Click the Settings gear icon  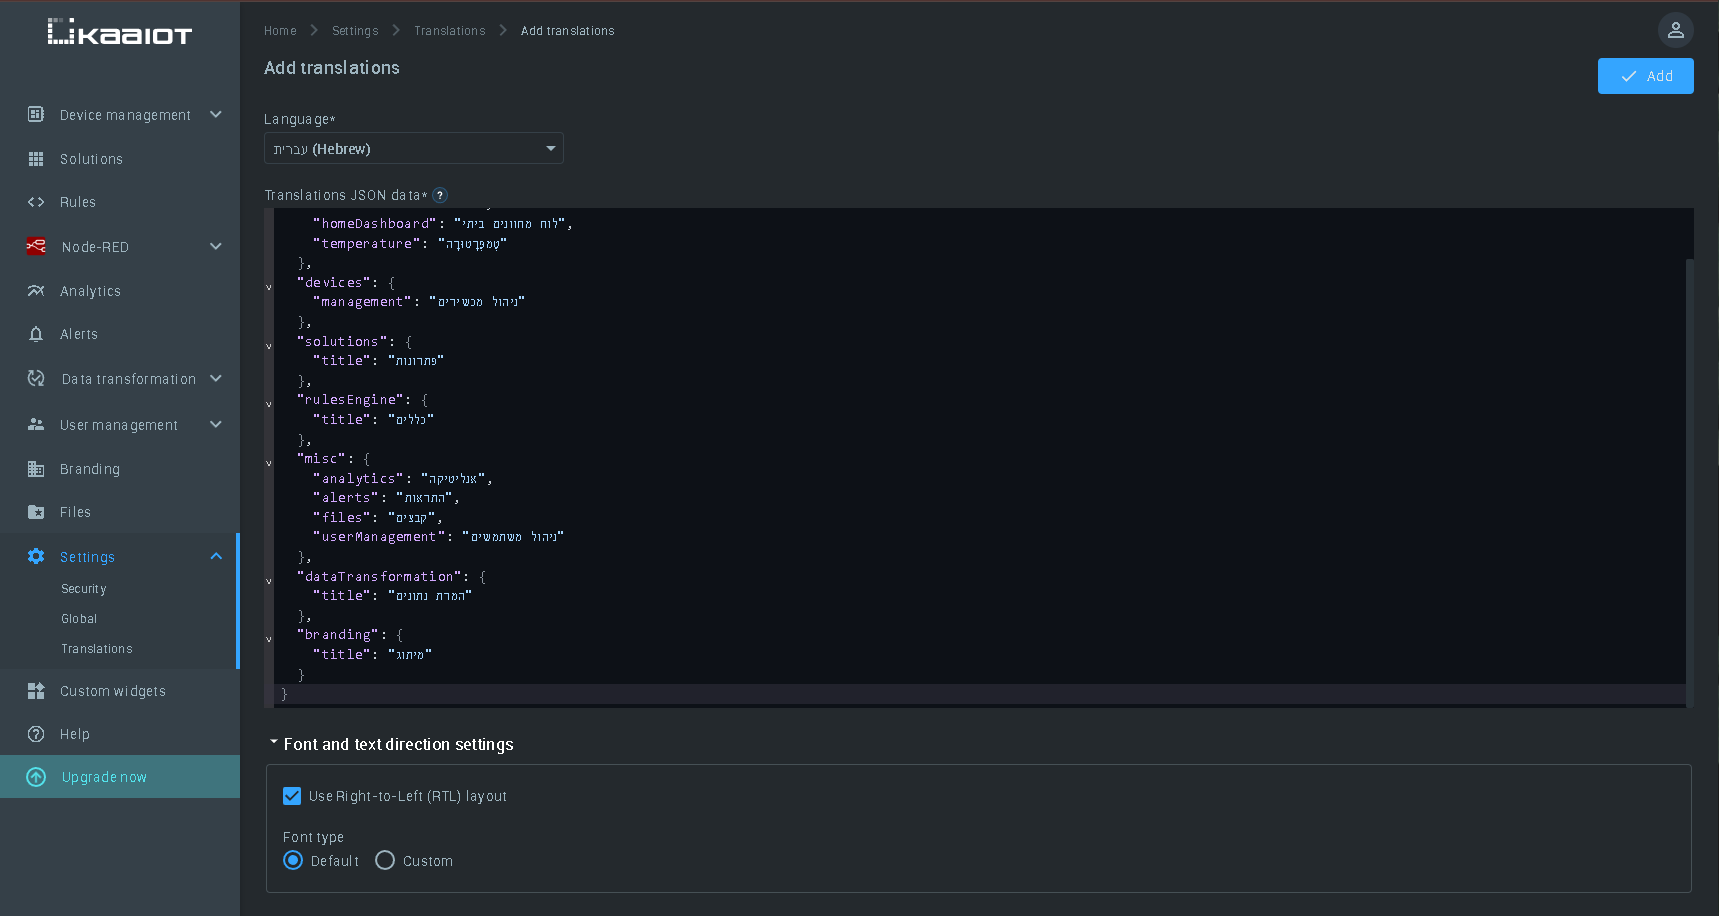36,556
